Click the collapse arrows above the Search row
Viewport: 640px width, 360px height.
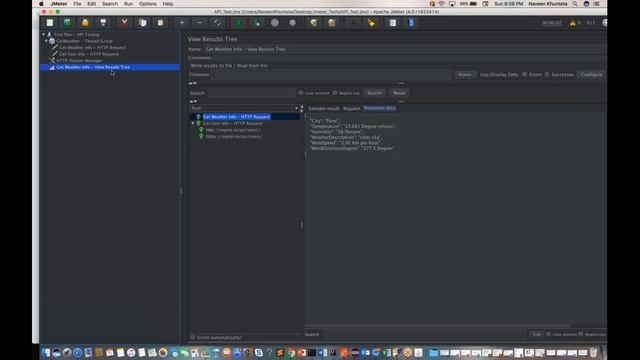tap(192, 83)
